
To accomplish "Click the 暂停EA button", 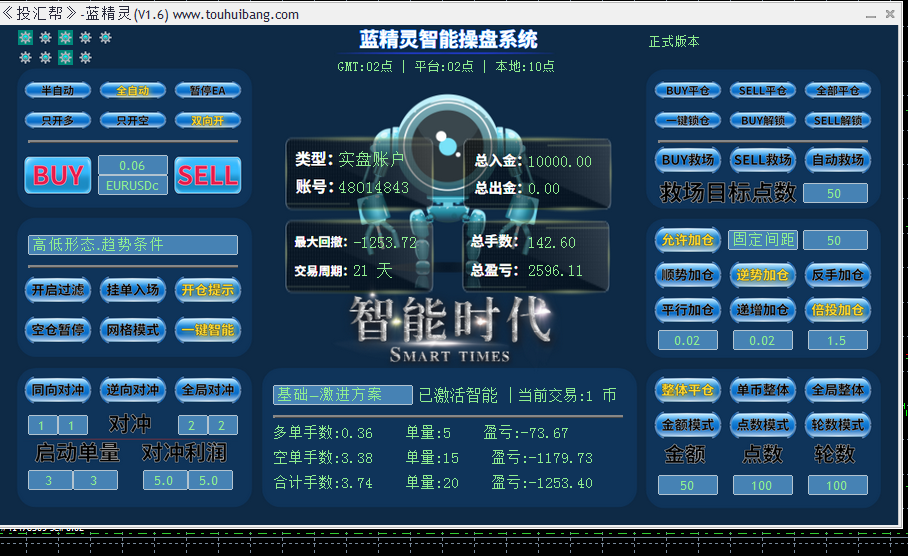I will coord(207,90).
